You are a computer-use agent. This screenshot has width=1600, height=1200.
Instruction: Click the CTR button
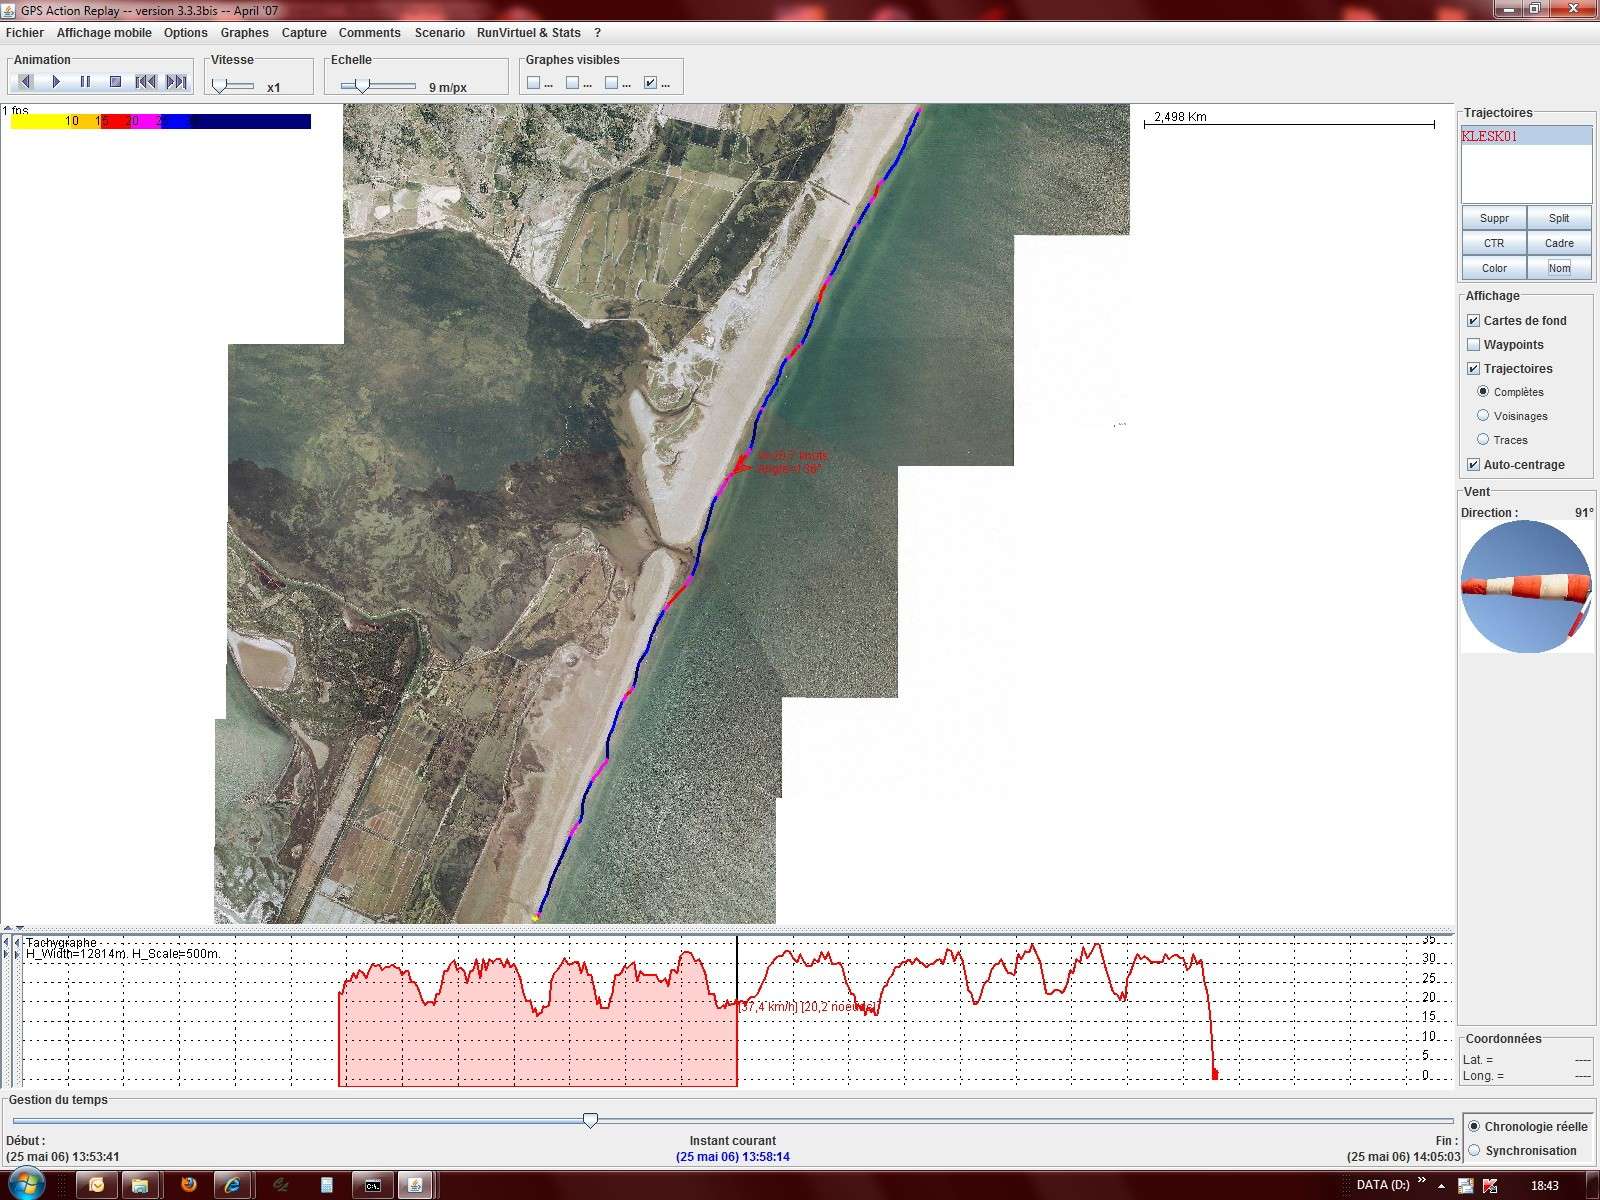(1494, 243)
